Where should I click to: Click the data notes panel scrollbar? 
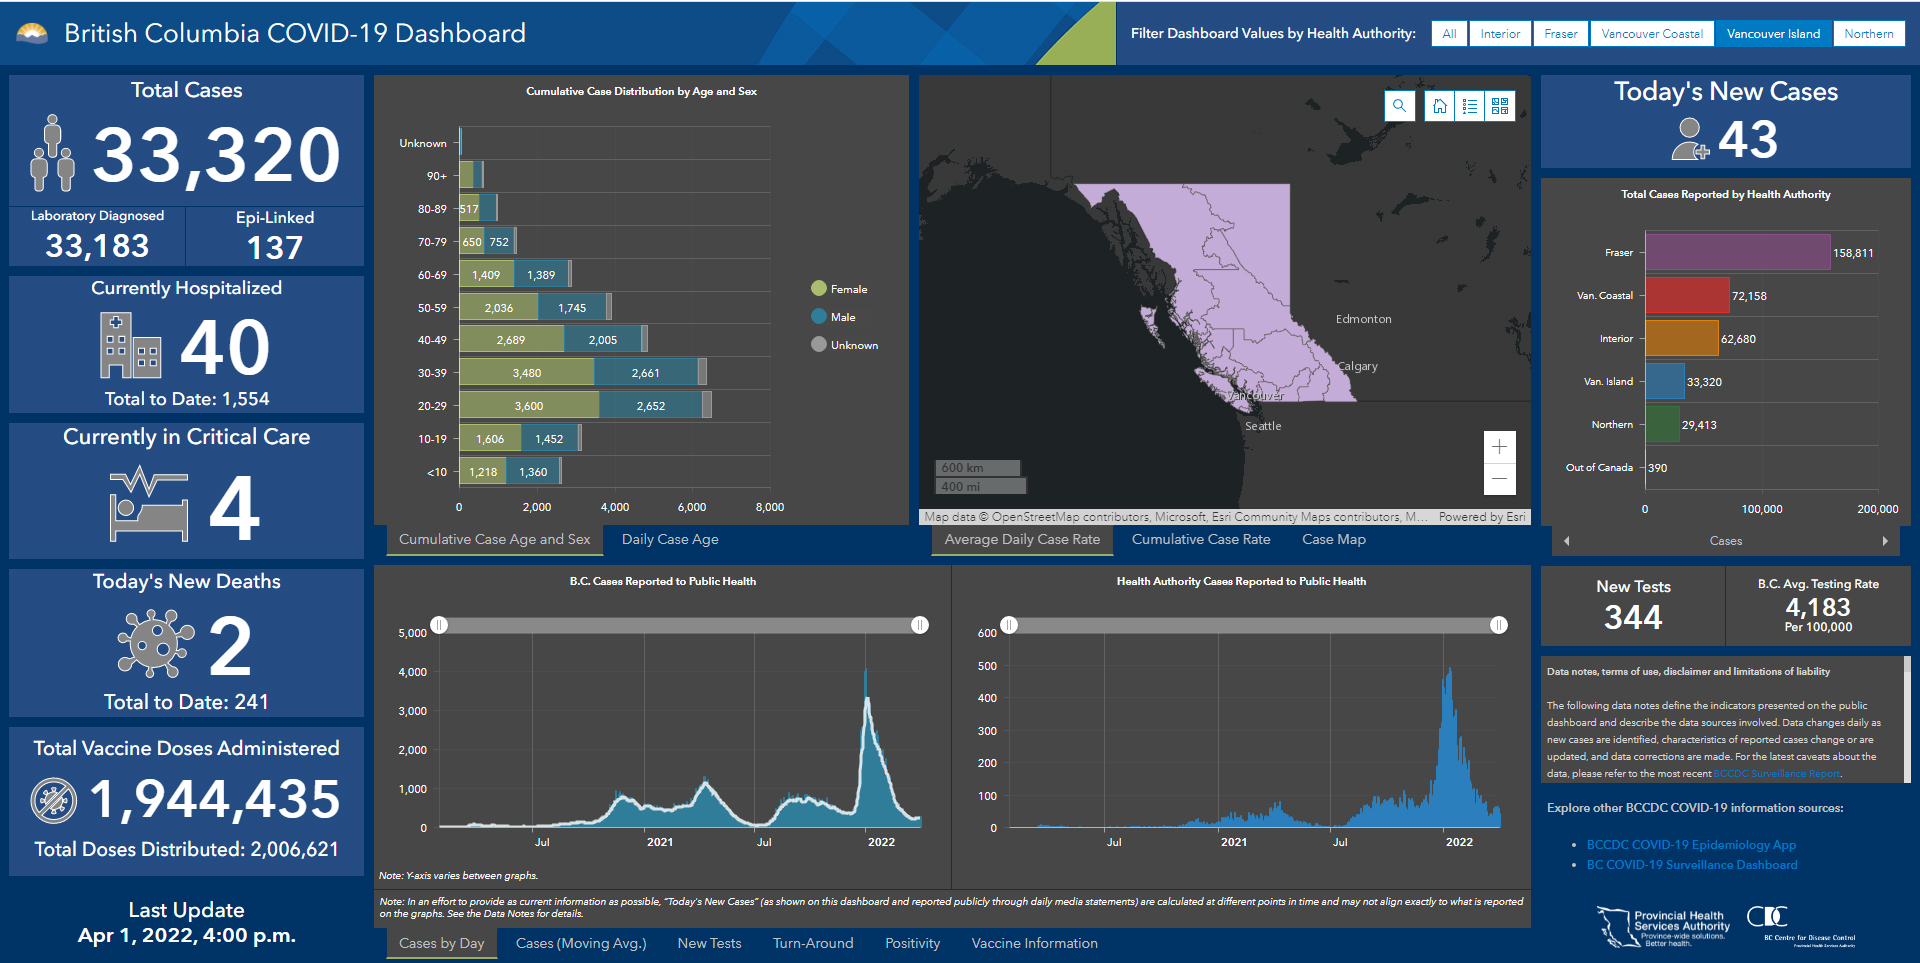click(1907, 718)
